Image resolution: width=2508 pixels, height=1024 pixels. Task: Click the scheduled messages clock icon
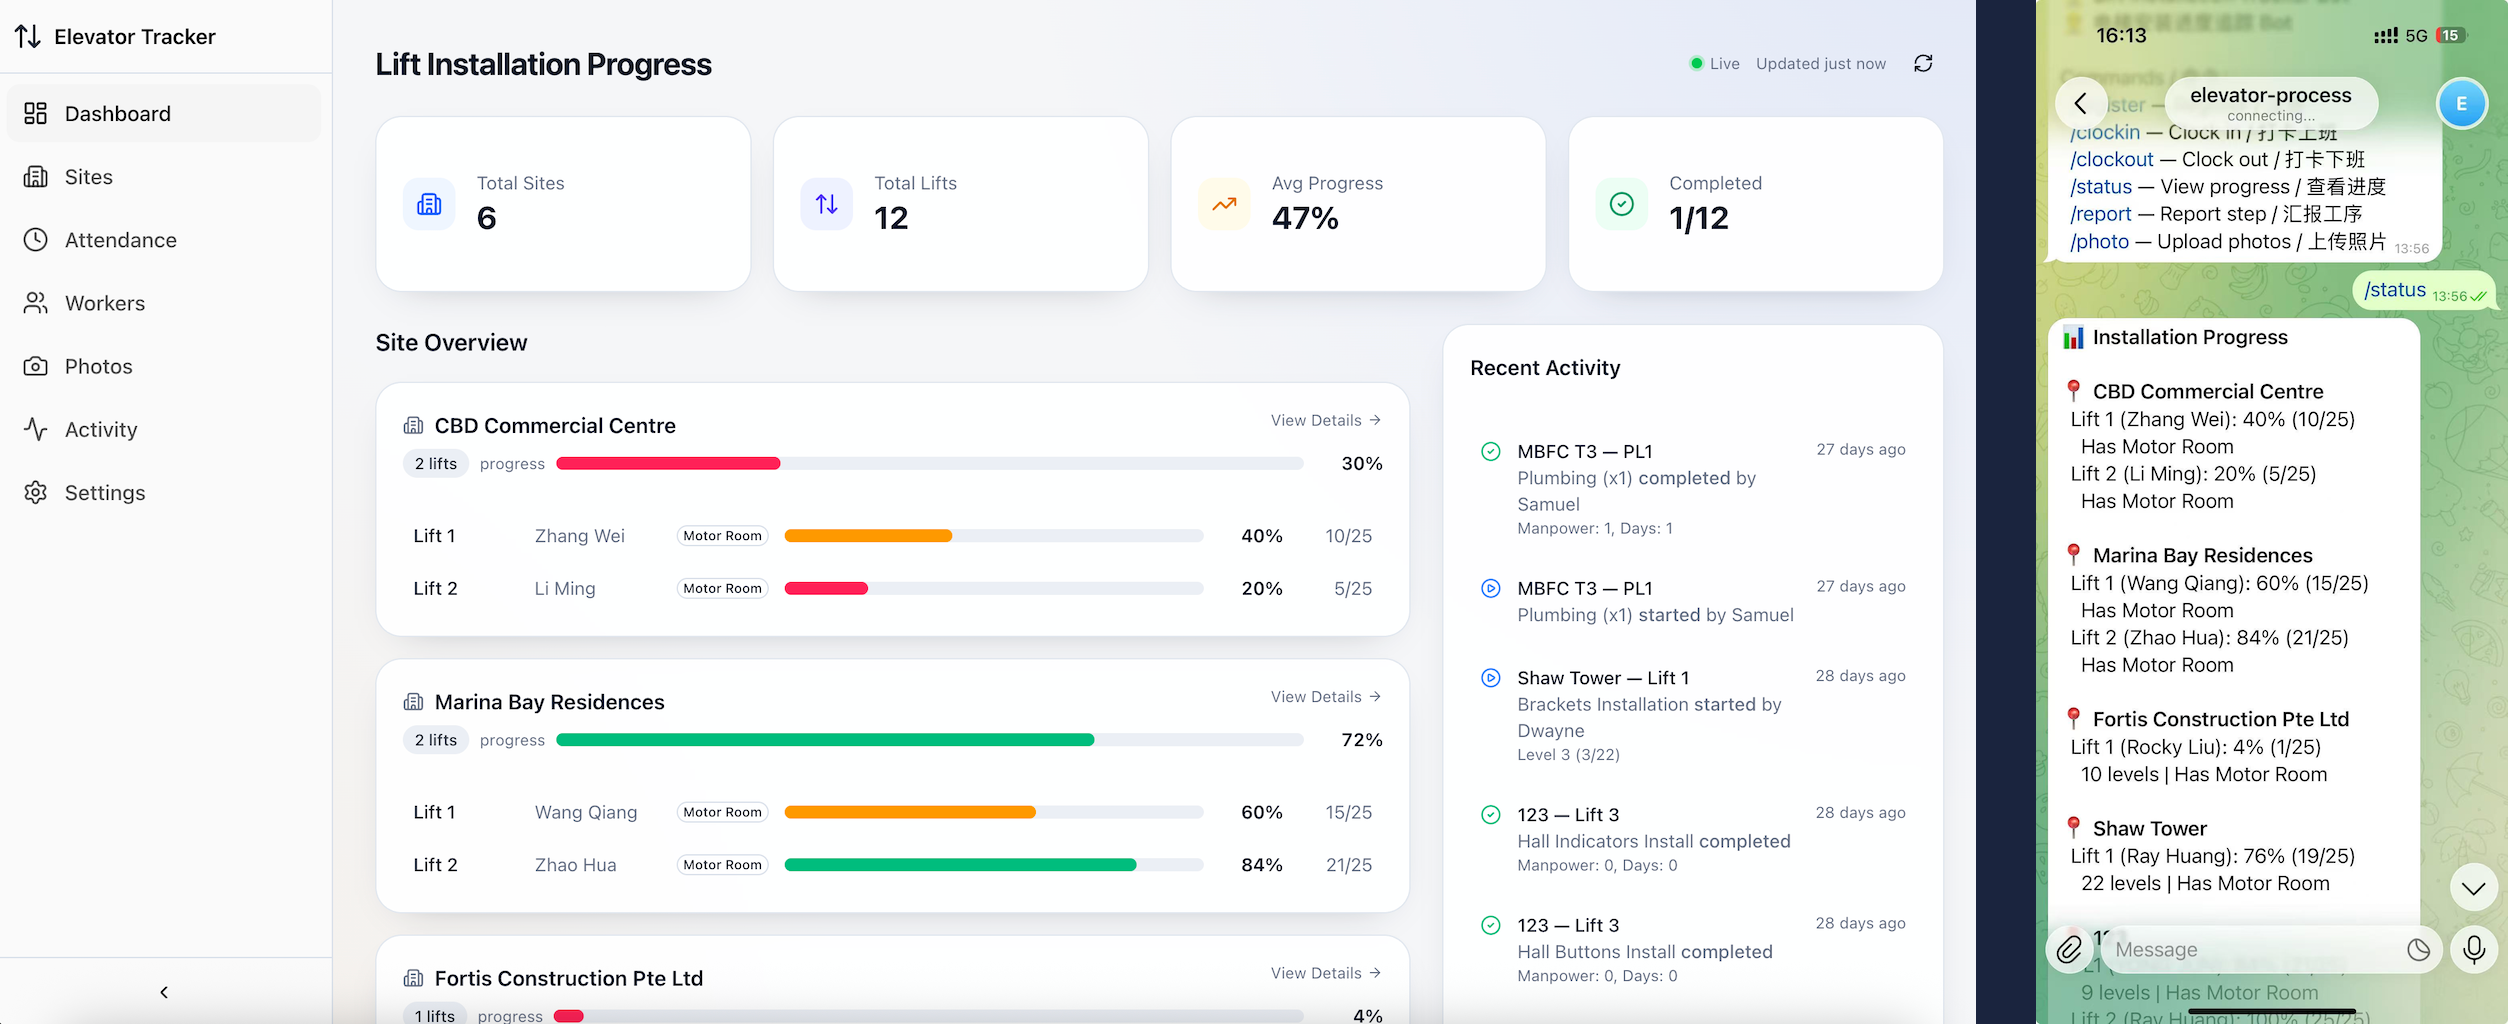(2418, 949)
